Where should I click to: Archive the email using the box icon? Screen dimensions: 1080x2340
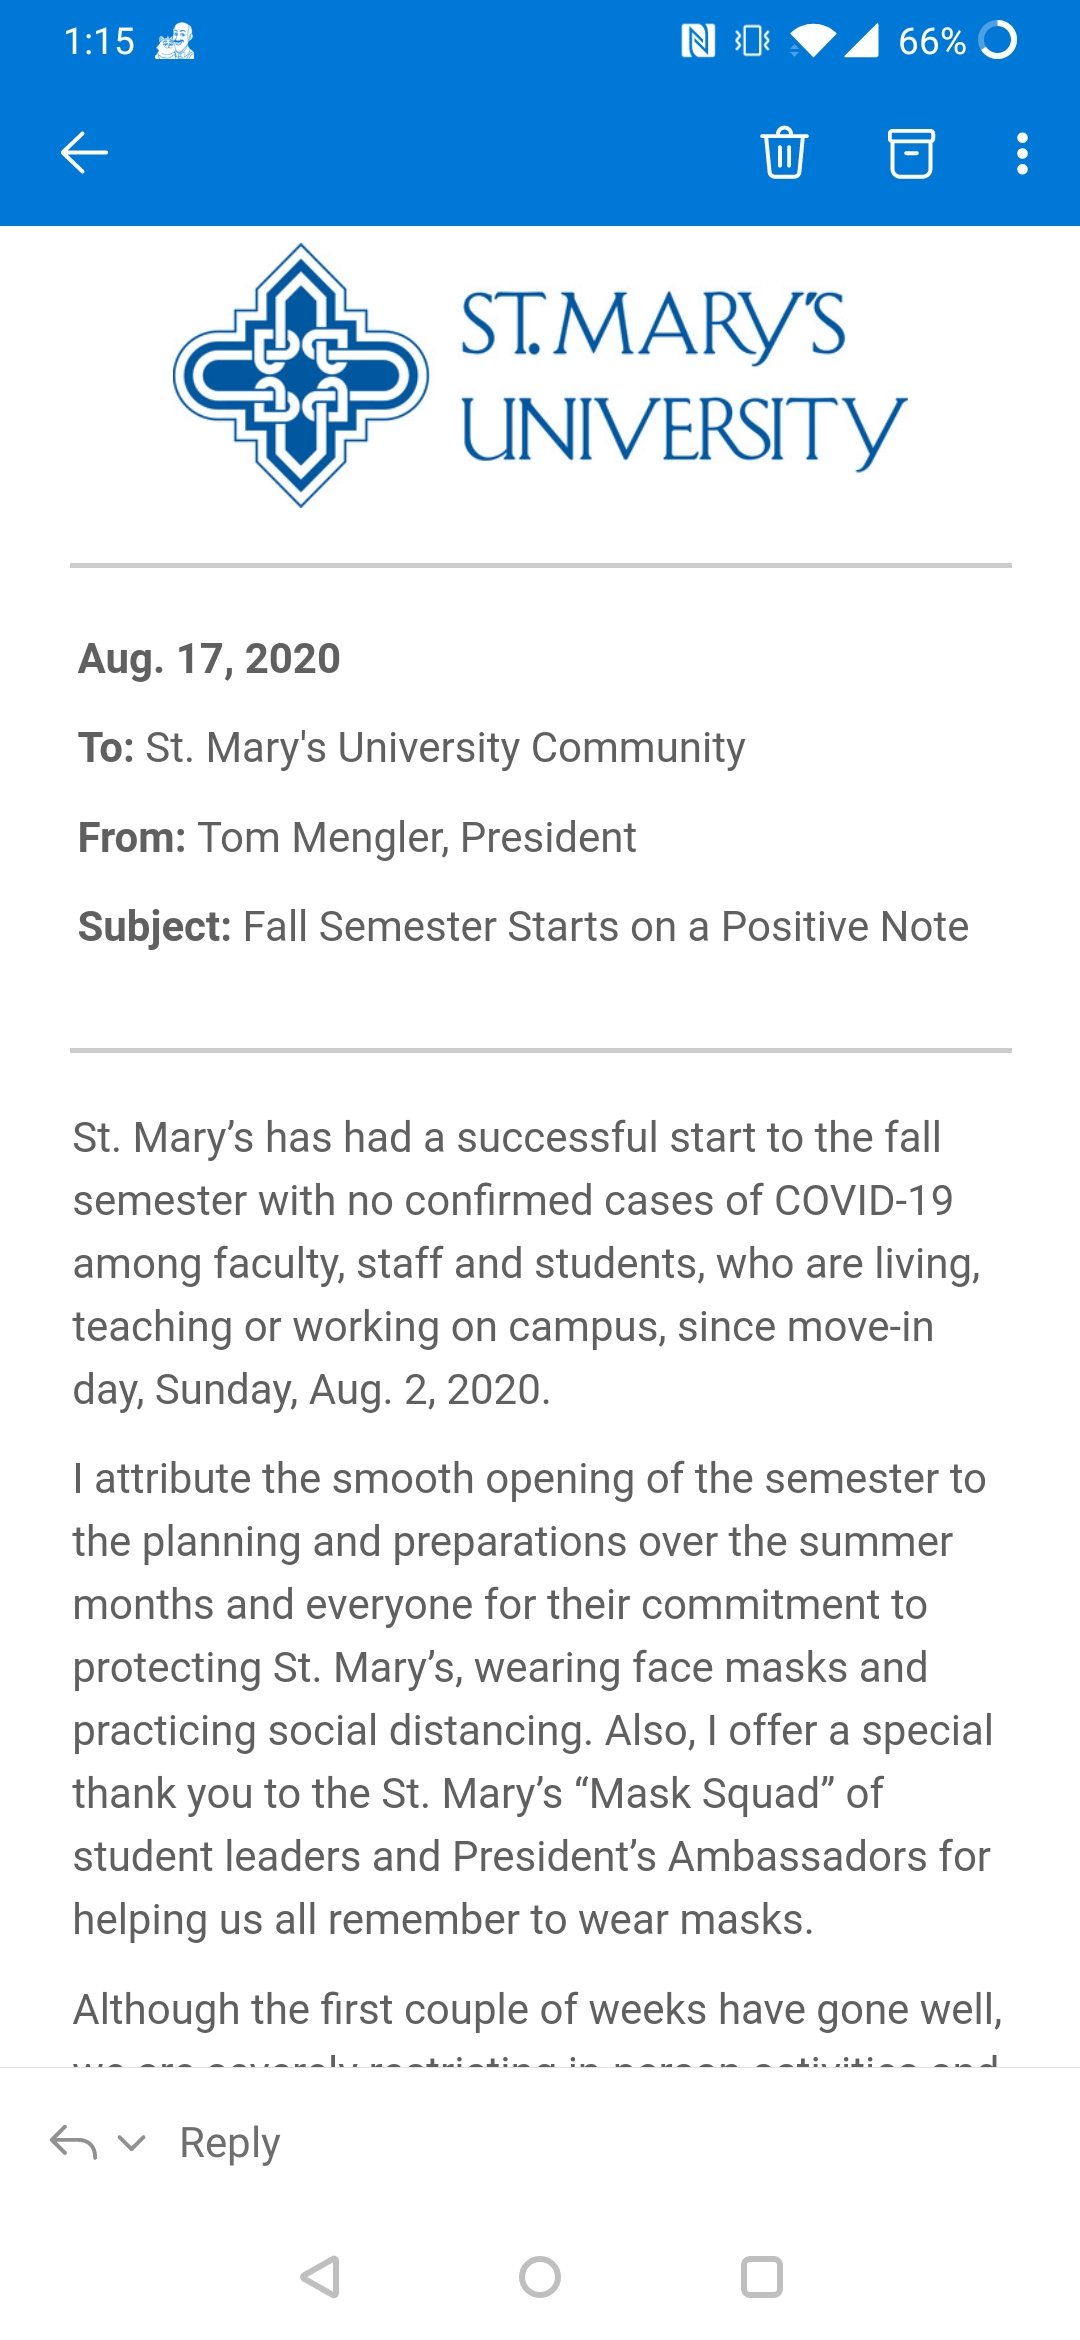pyautogui.click(x=911, y=153)
